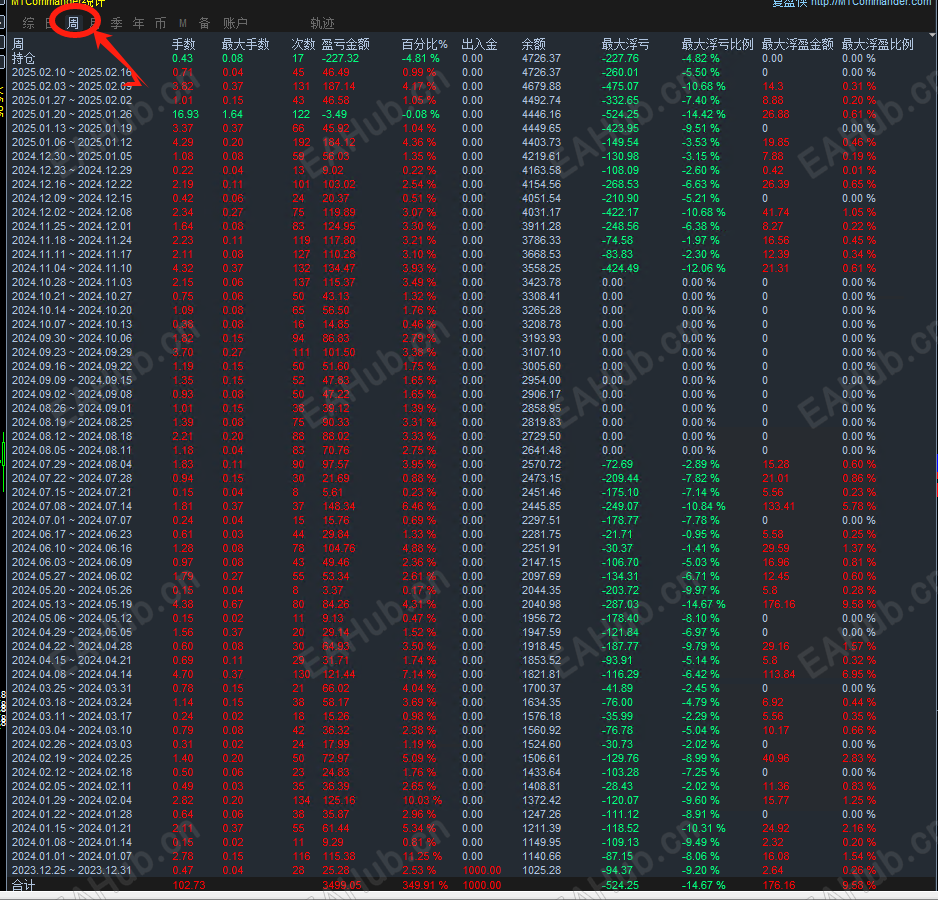Click deposit value 1000.00 in 2023.12.25 row

pyautogui.click(x=482, y=870)
